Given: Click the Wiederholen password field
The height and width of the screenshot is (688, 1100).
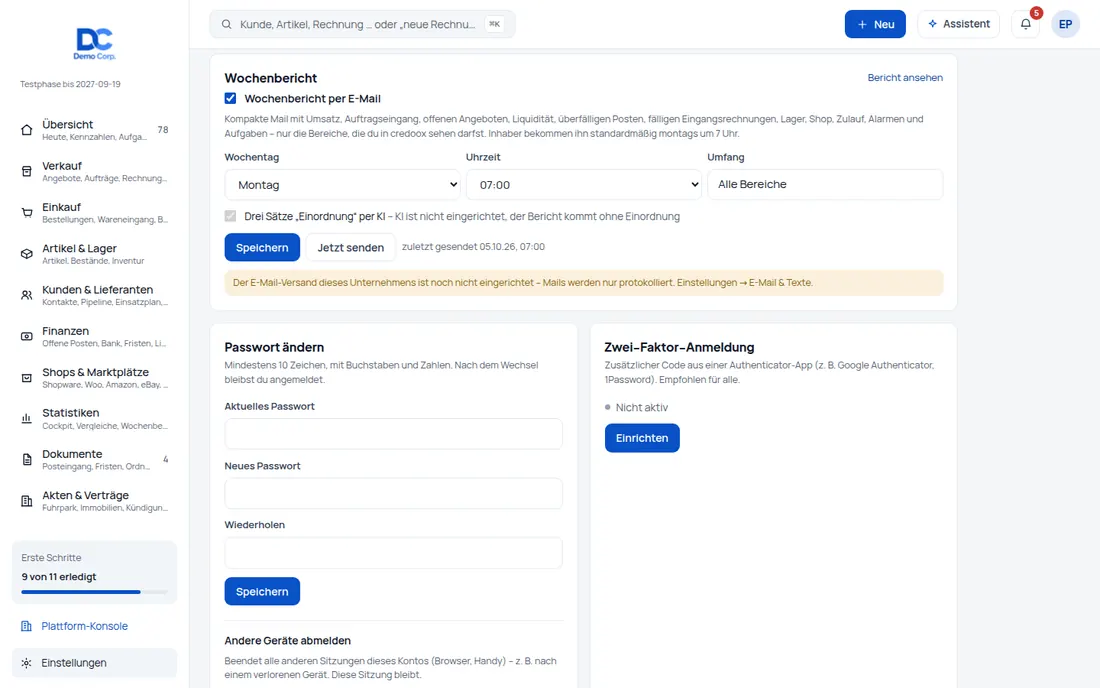Looking at the screenshot, I should 394,553.
